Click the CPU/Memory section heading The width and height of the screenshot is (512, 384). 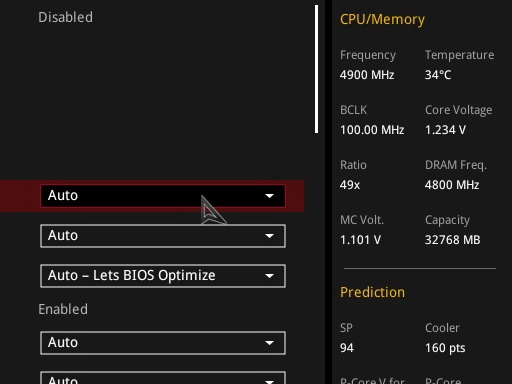pos(382,19)
